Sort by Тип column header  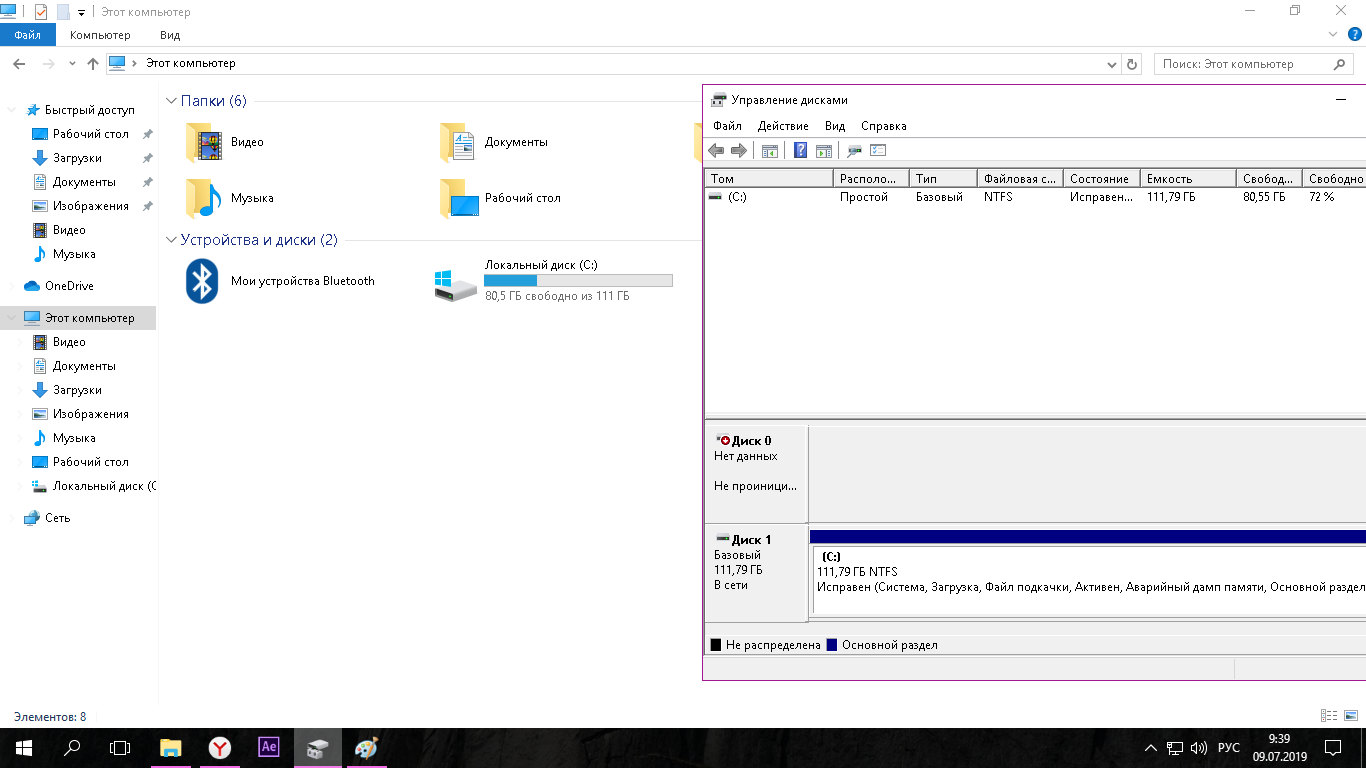pyautogui.click(x=943, y=178)
